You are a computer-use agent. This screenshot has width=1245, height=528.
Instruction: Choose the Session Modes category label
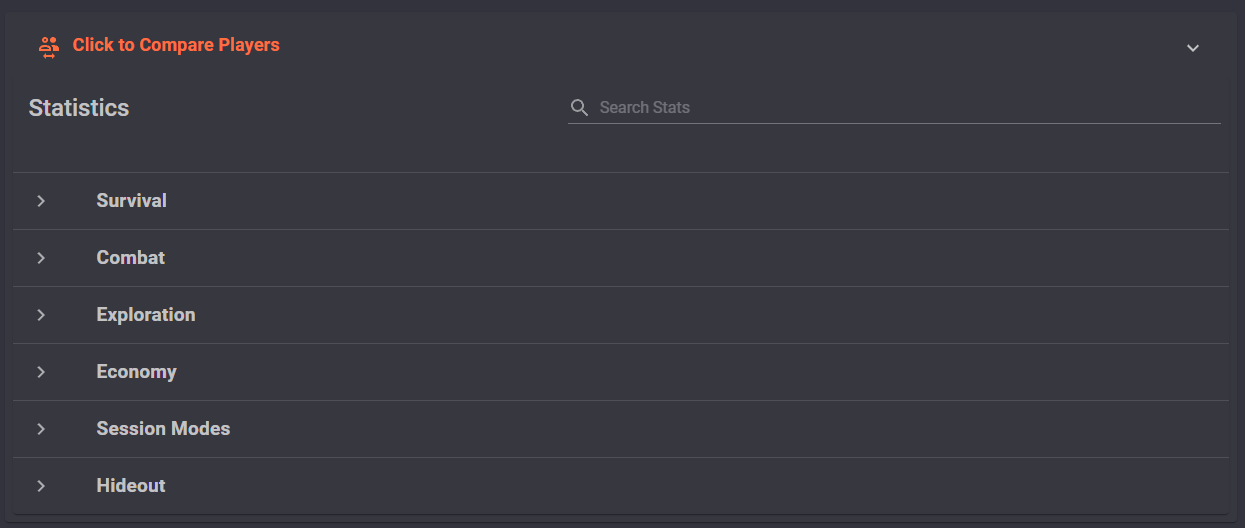point(163,429)
